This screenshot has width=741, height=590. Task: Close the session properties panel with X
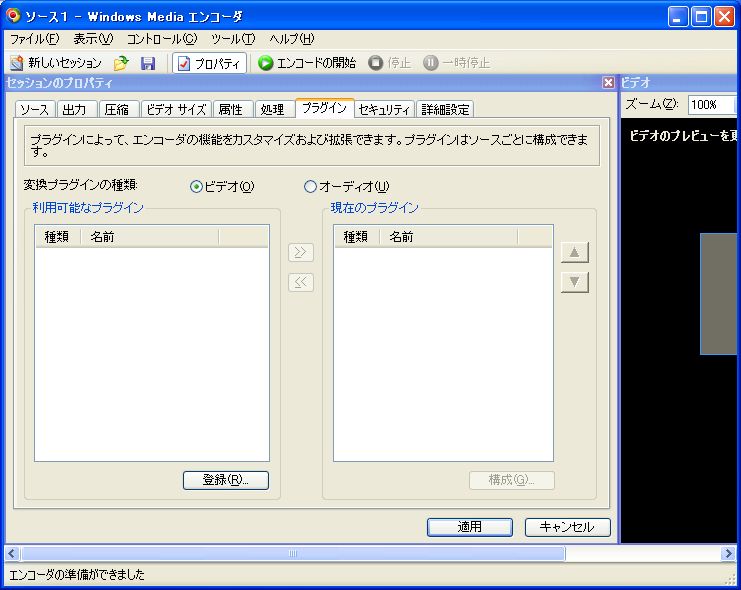click(x=607, y=83)
